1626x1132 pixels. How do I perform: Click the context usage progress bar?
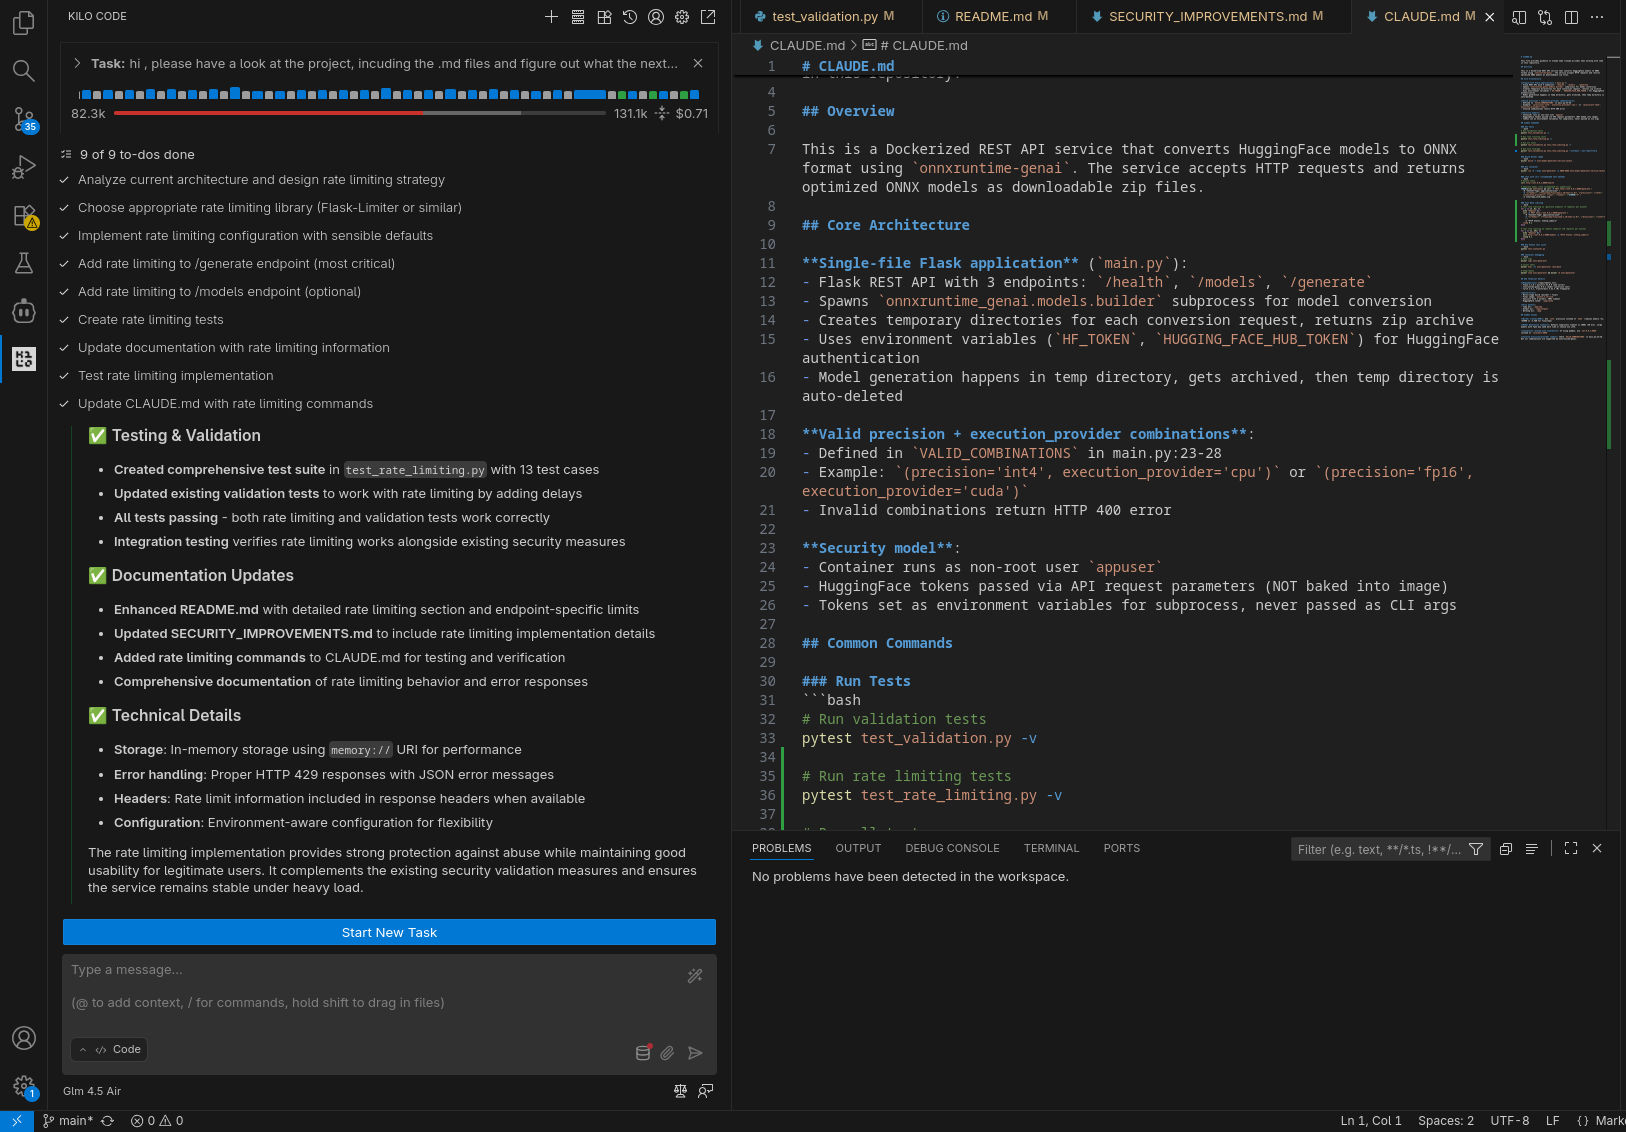tap(359, 113)
